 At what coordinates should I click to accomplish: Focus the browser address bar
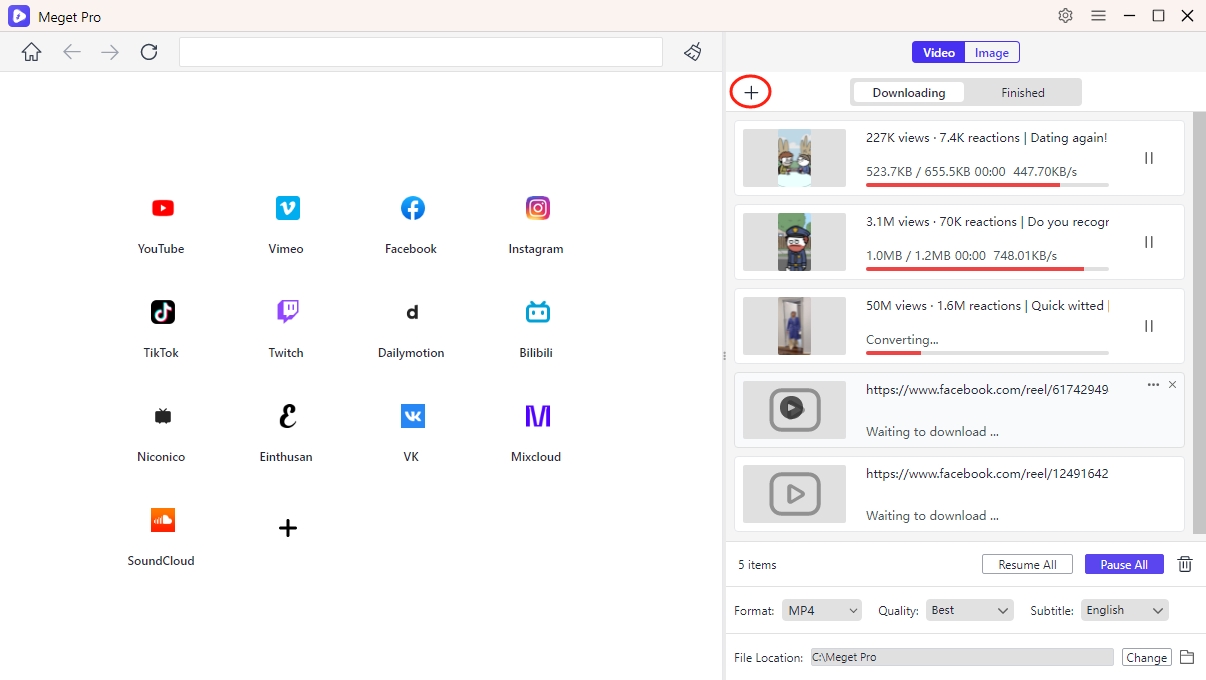pyautogui.click(x=421, y=52)
